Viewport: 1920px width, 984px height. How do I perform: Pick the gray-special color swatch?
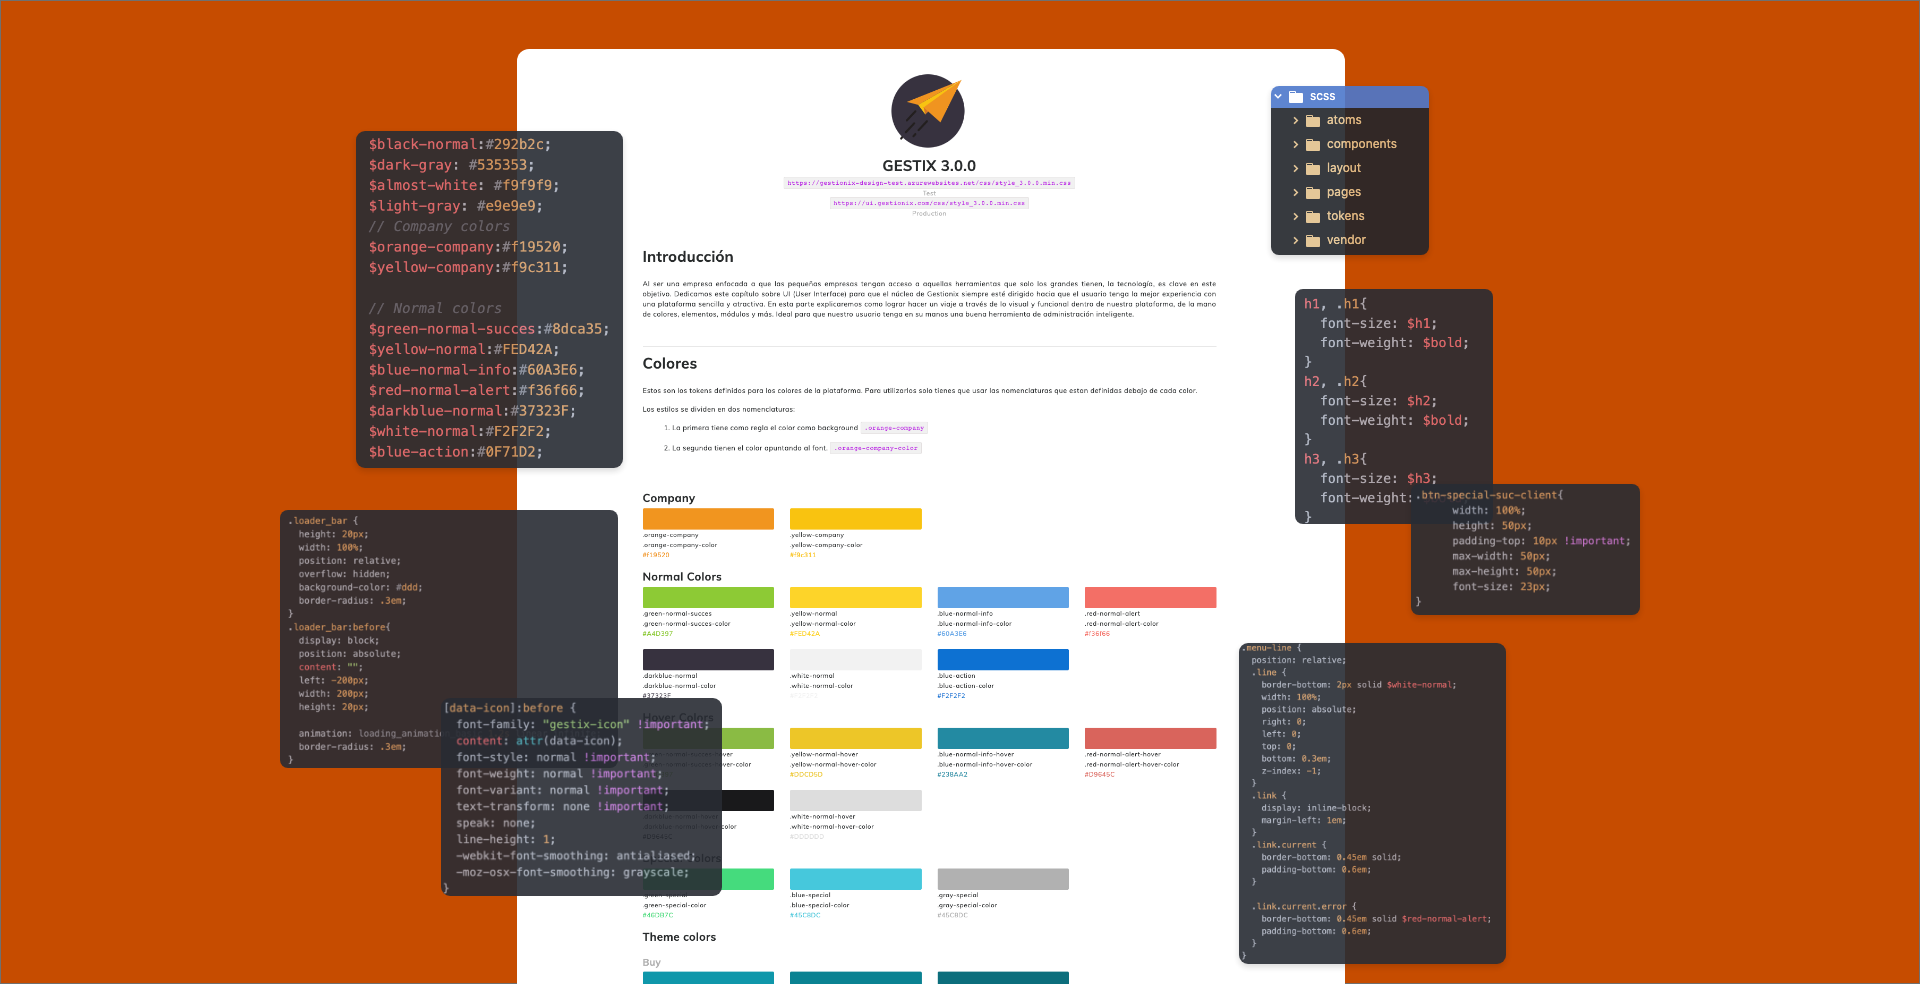point(1003,879)
